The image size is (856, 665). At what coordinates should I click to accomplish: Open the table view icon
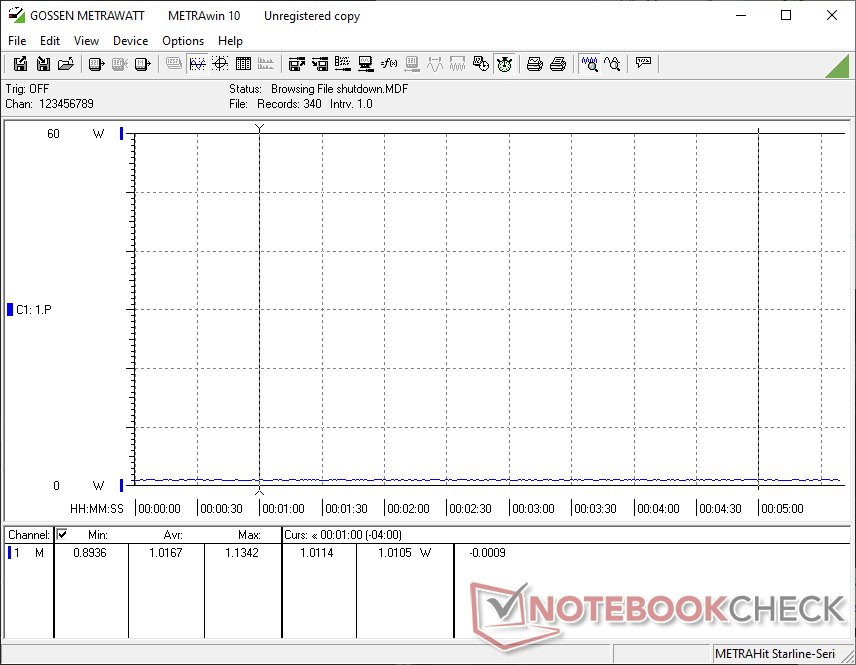tap(243, 64)
